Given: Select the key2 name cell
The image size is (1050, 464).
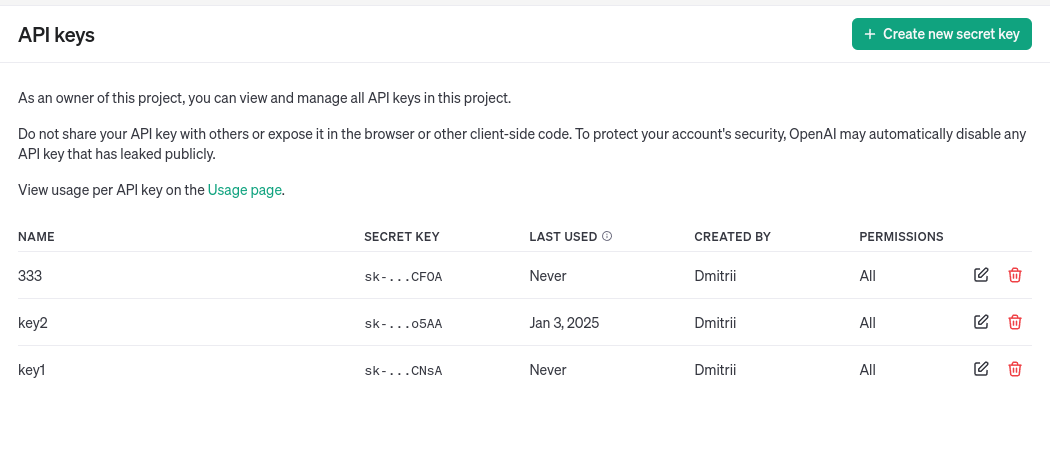Looking at the screenshot, I should (x=33, y=323).
